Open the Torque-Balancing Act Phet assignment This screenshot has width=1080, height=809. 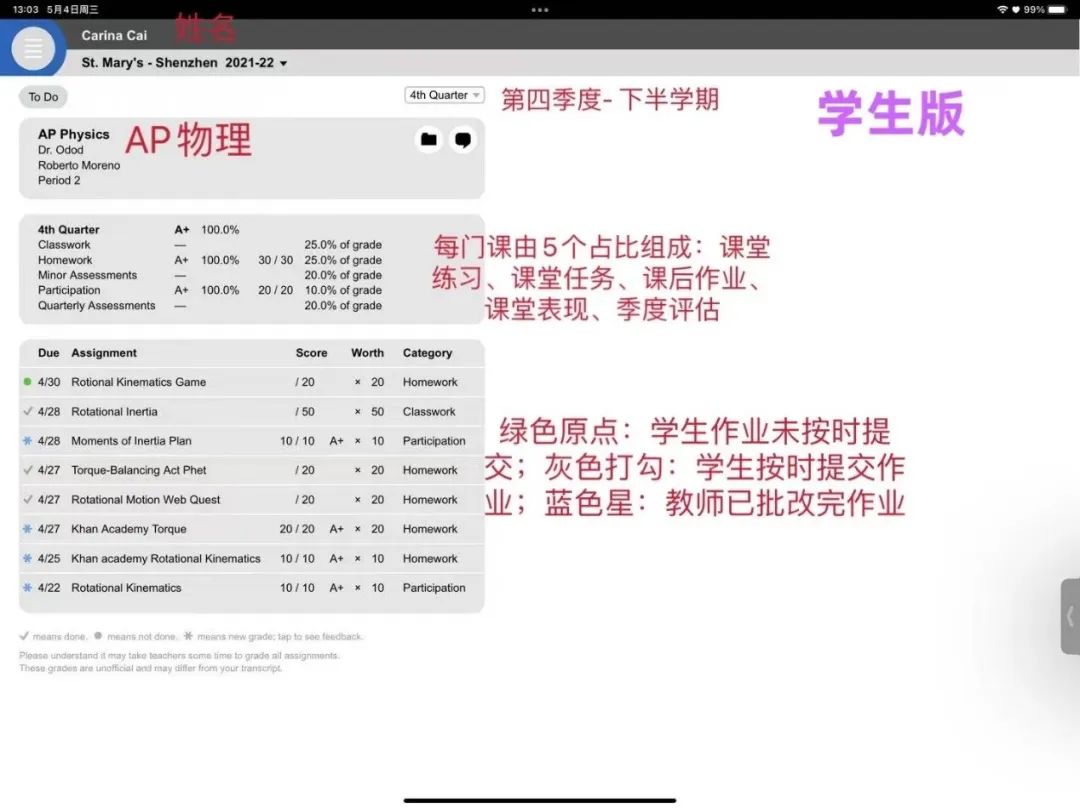[251, 470]
